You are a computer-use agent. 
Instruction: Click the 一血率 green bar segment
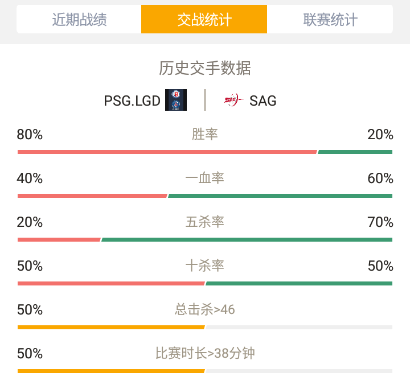coord(280,196)
